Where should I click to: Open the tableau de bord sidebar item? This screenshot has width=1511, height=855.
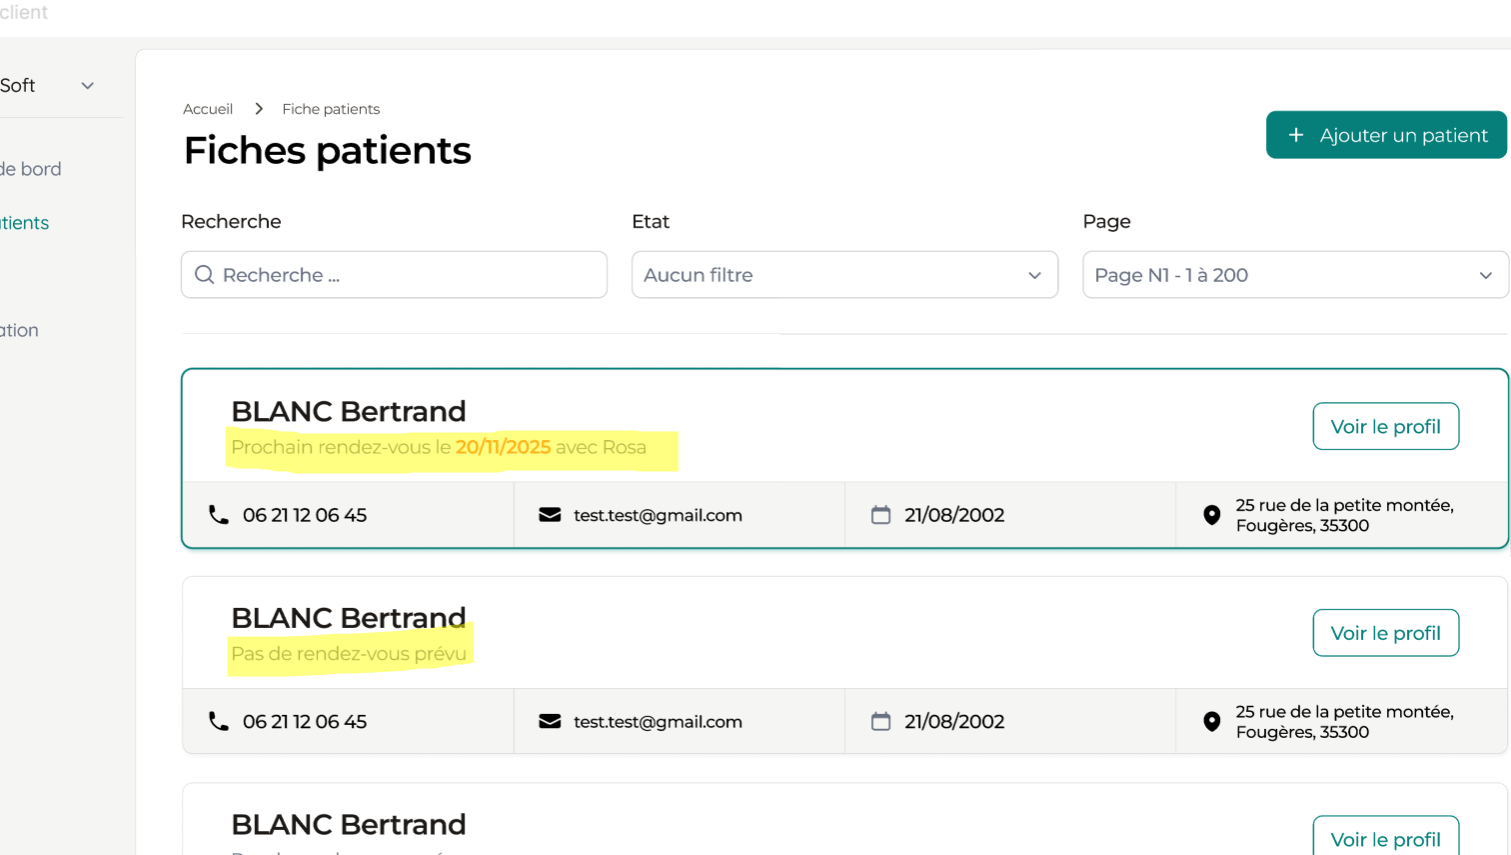point(31,169)
